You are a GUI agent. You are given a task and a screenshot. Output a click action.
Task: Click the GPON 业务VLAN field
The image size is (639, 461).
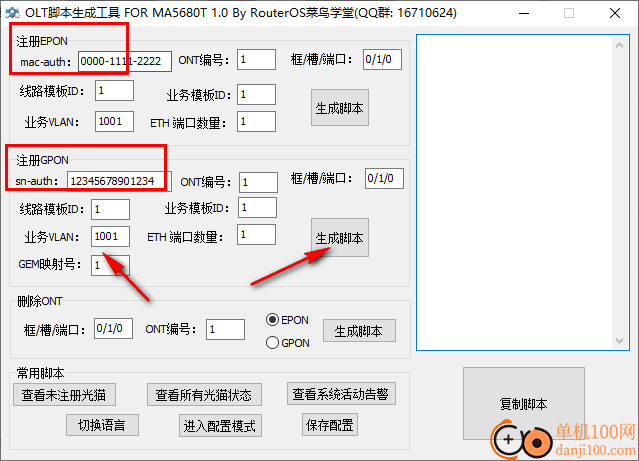tap(110, 236)
